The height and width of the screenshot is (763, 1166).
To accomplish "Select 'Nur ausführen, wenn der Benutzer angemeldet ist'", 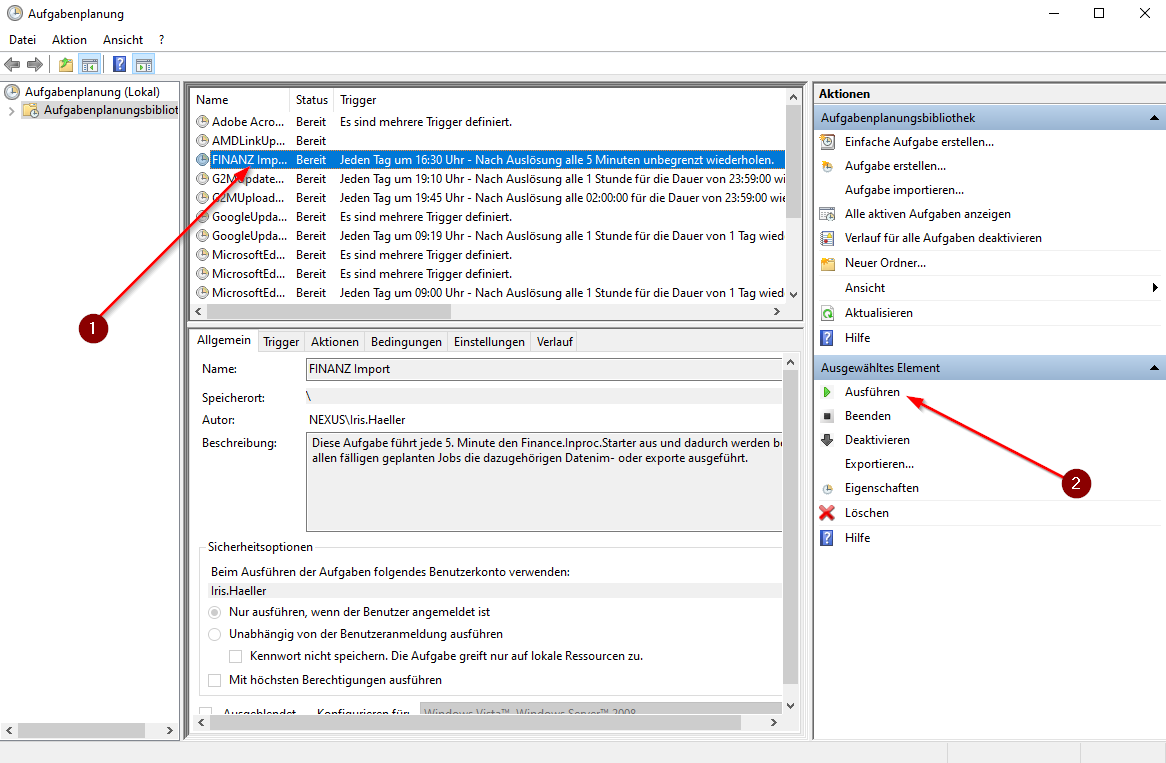I will click(215, 611).
